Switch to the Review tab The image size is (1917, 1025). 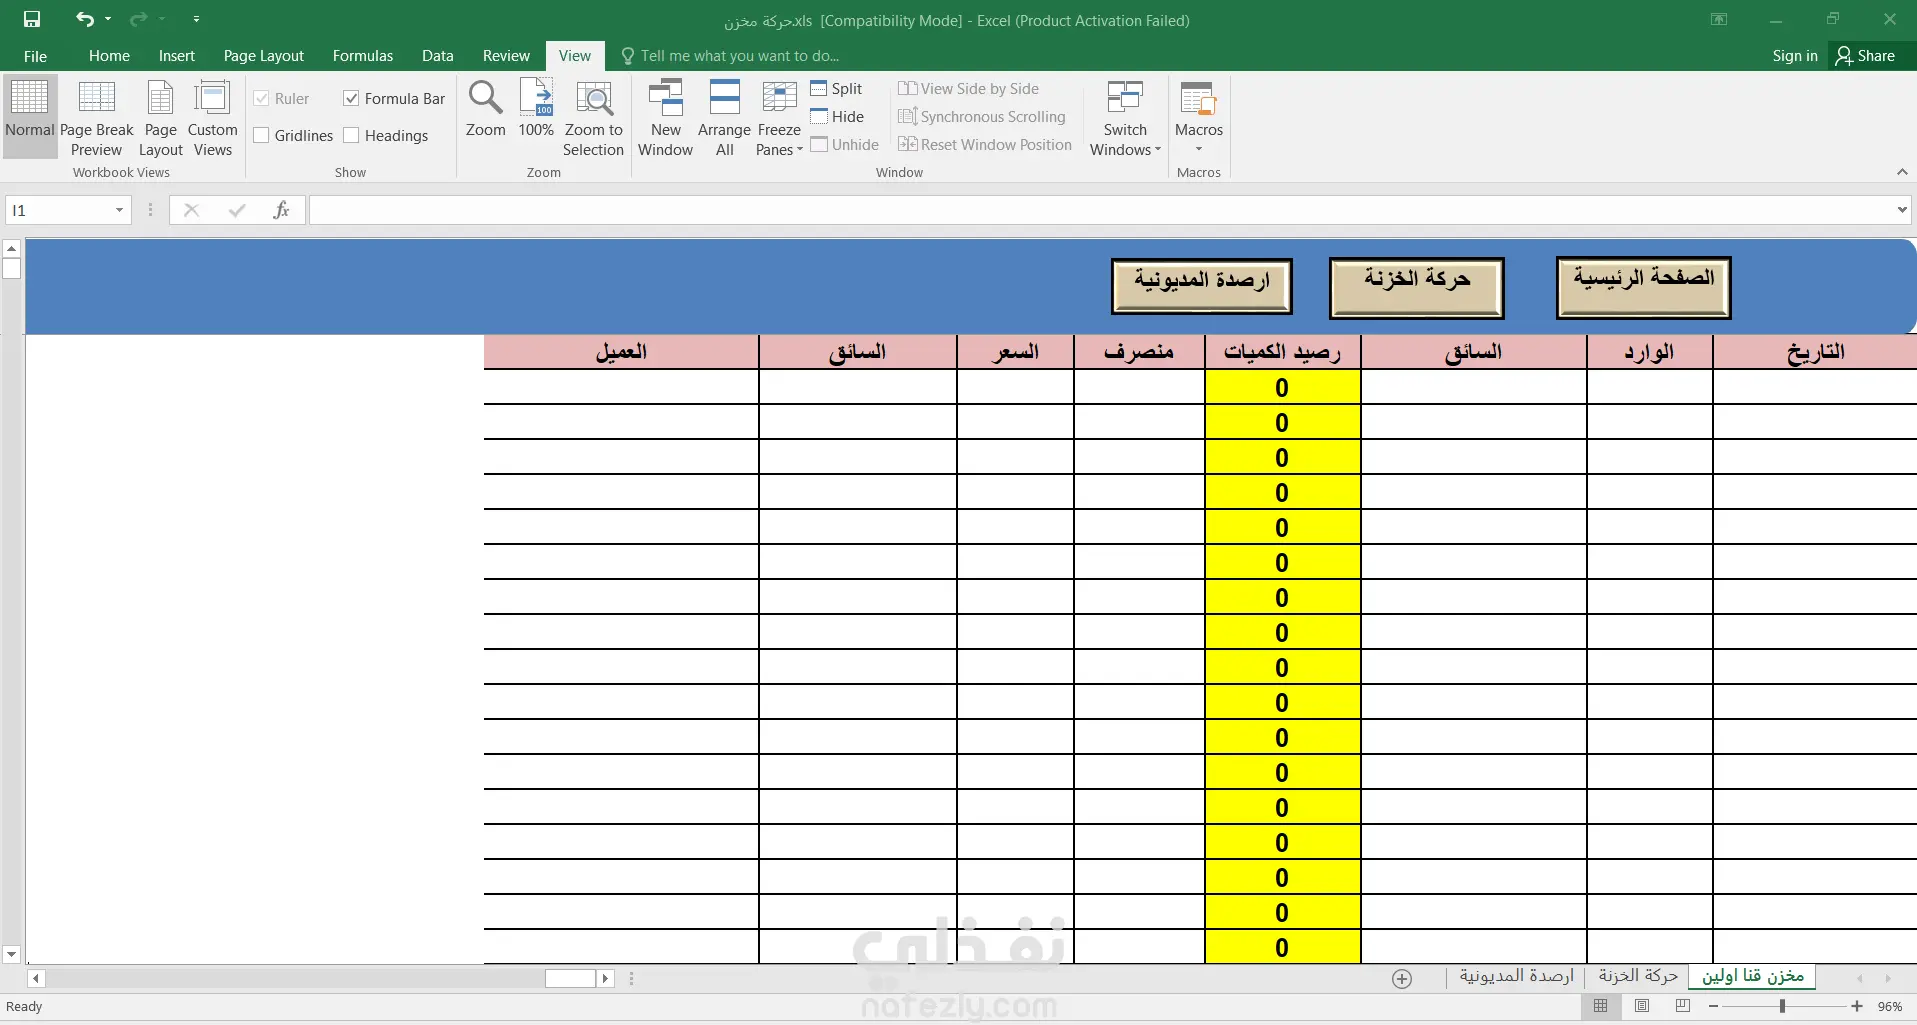pyautogui.click(x=506, y=56)
